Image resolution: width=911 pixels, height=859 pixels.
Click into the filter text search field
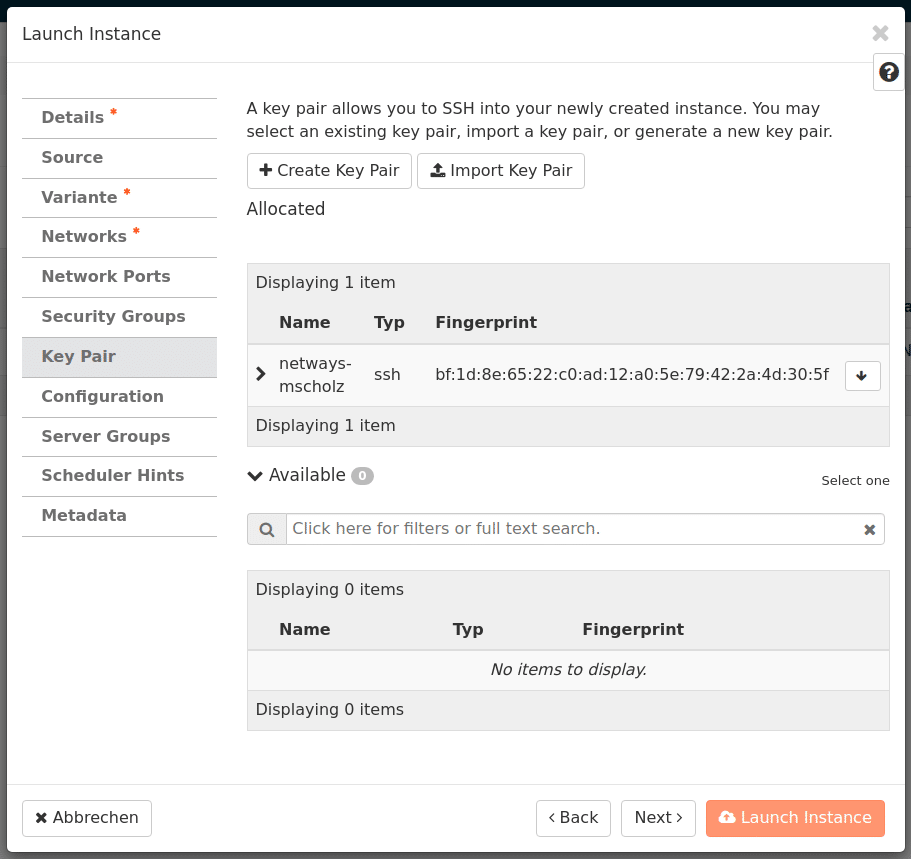(570, 529)
